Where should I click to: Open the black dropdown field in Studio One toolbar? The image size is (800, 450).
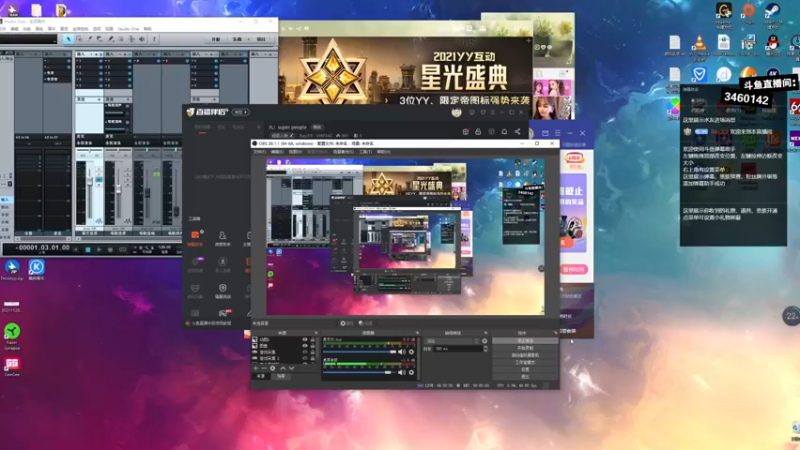(x=29, y=39)
